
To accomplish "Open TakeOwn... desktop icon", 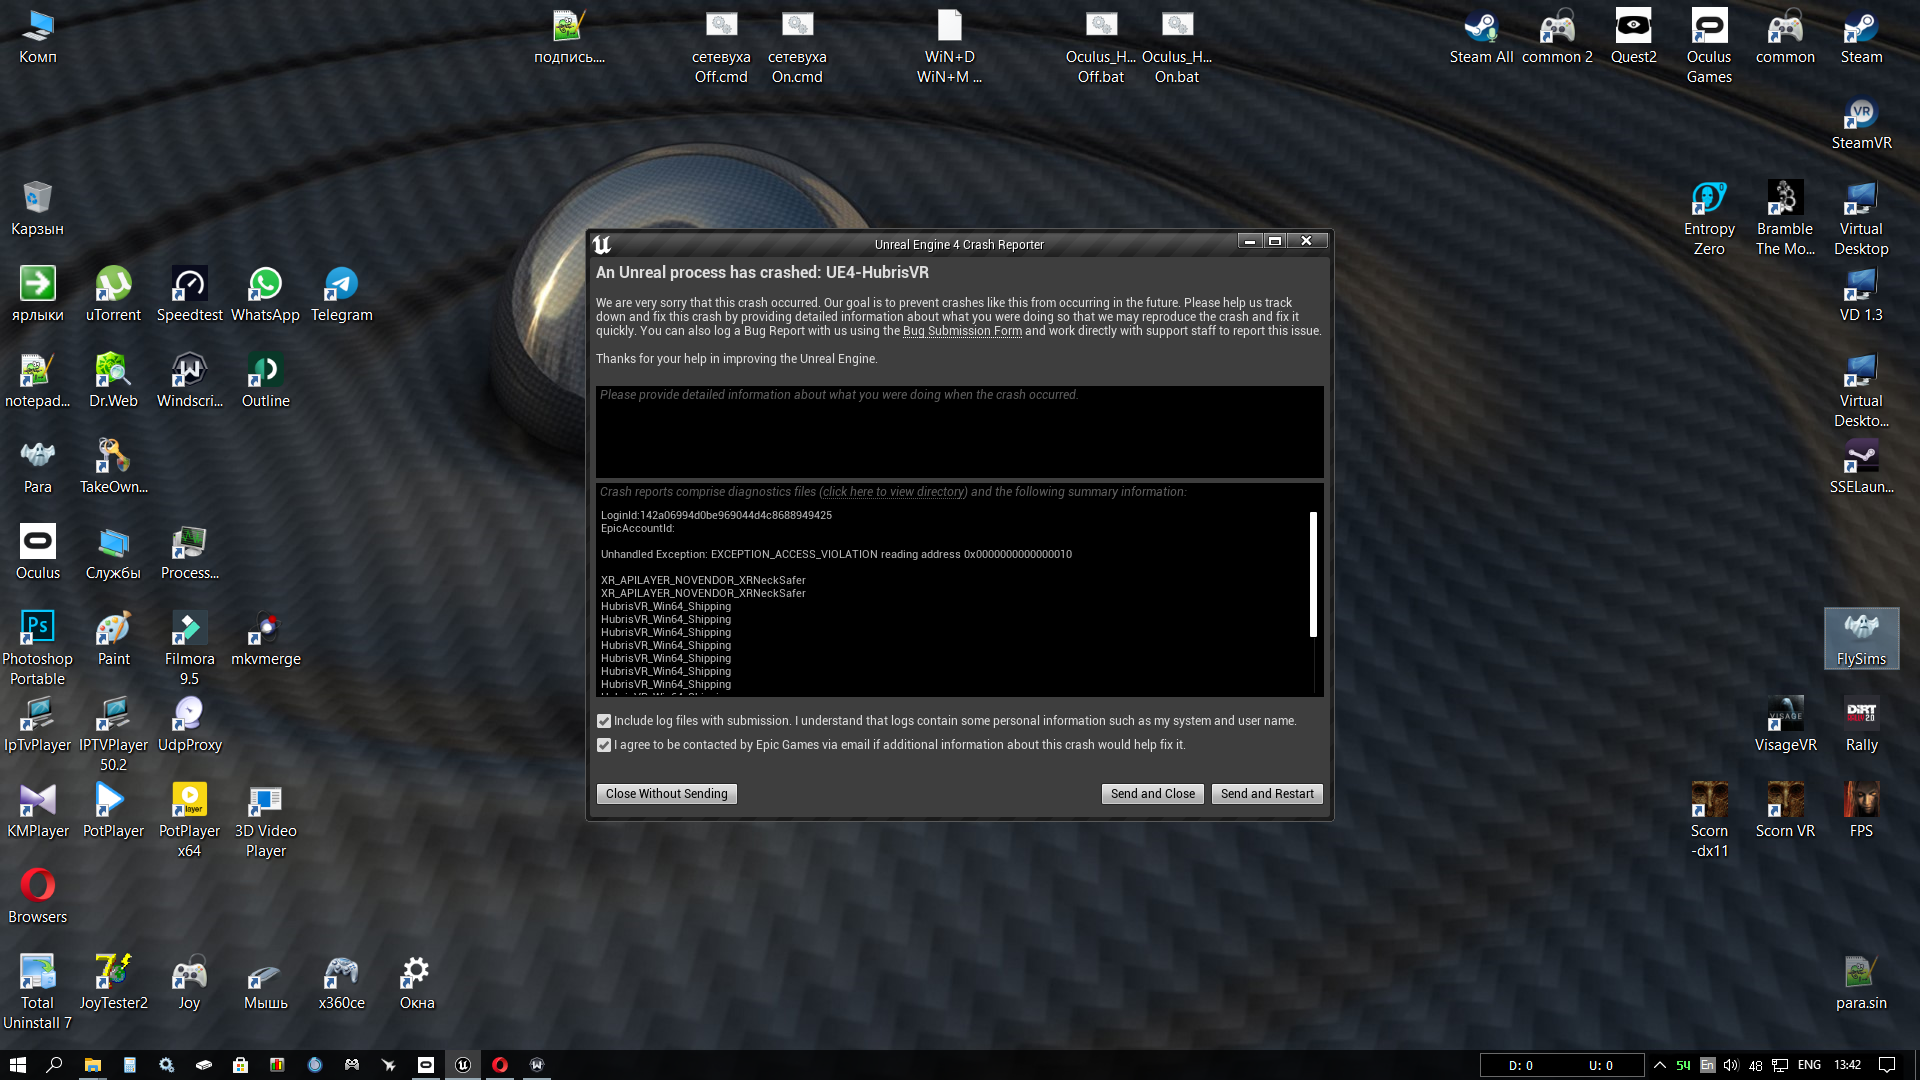I will click(113, 467).
